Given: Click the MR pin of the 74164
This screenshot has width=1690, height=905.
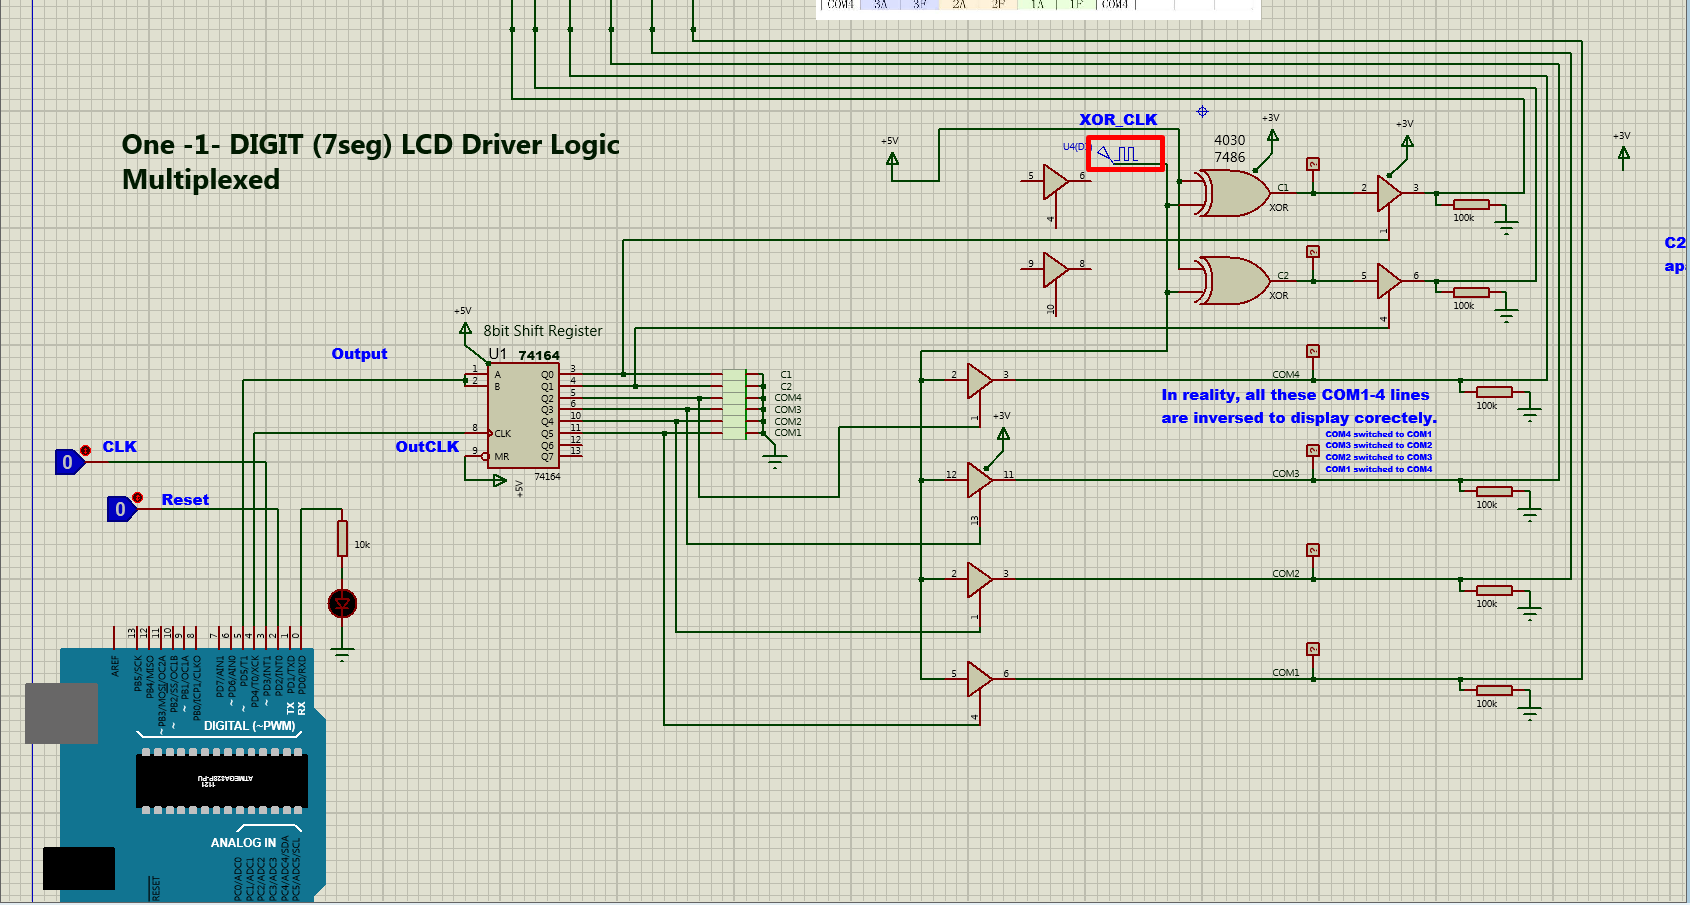Looking at the screenshot, I should pyautogui.click(x=478, y=457).
